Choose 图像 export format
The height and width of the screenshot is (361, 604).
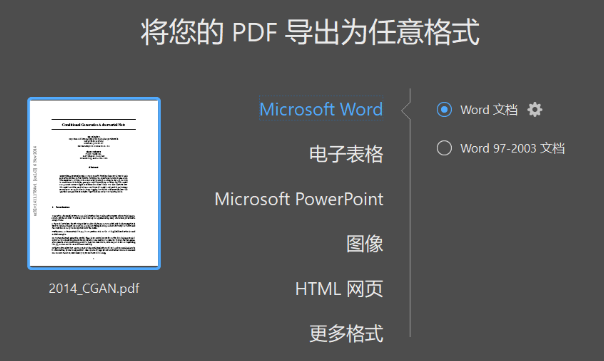tap(364, 244)
